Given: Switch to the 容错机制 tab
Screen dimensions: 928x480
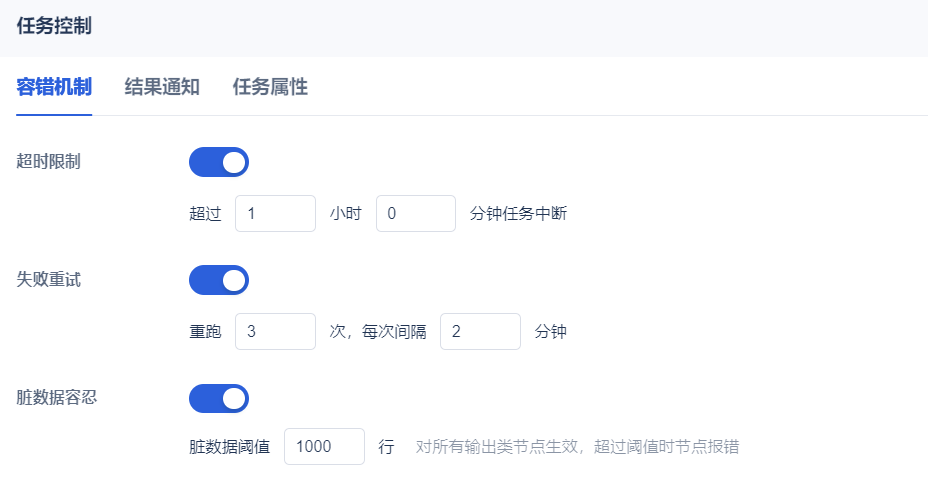Looking at the screenshot, I should [x=54, y=87].
